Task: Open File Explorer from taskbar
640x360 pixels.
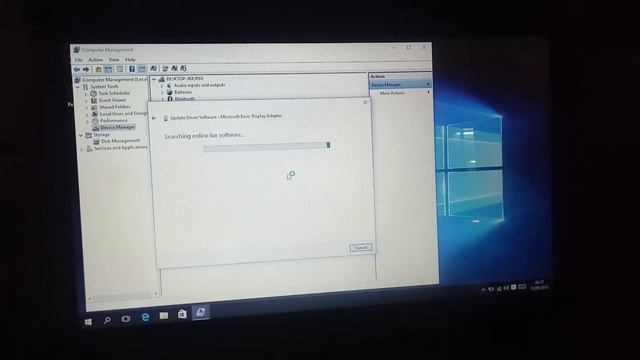Action: (164, 315)
